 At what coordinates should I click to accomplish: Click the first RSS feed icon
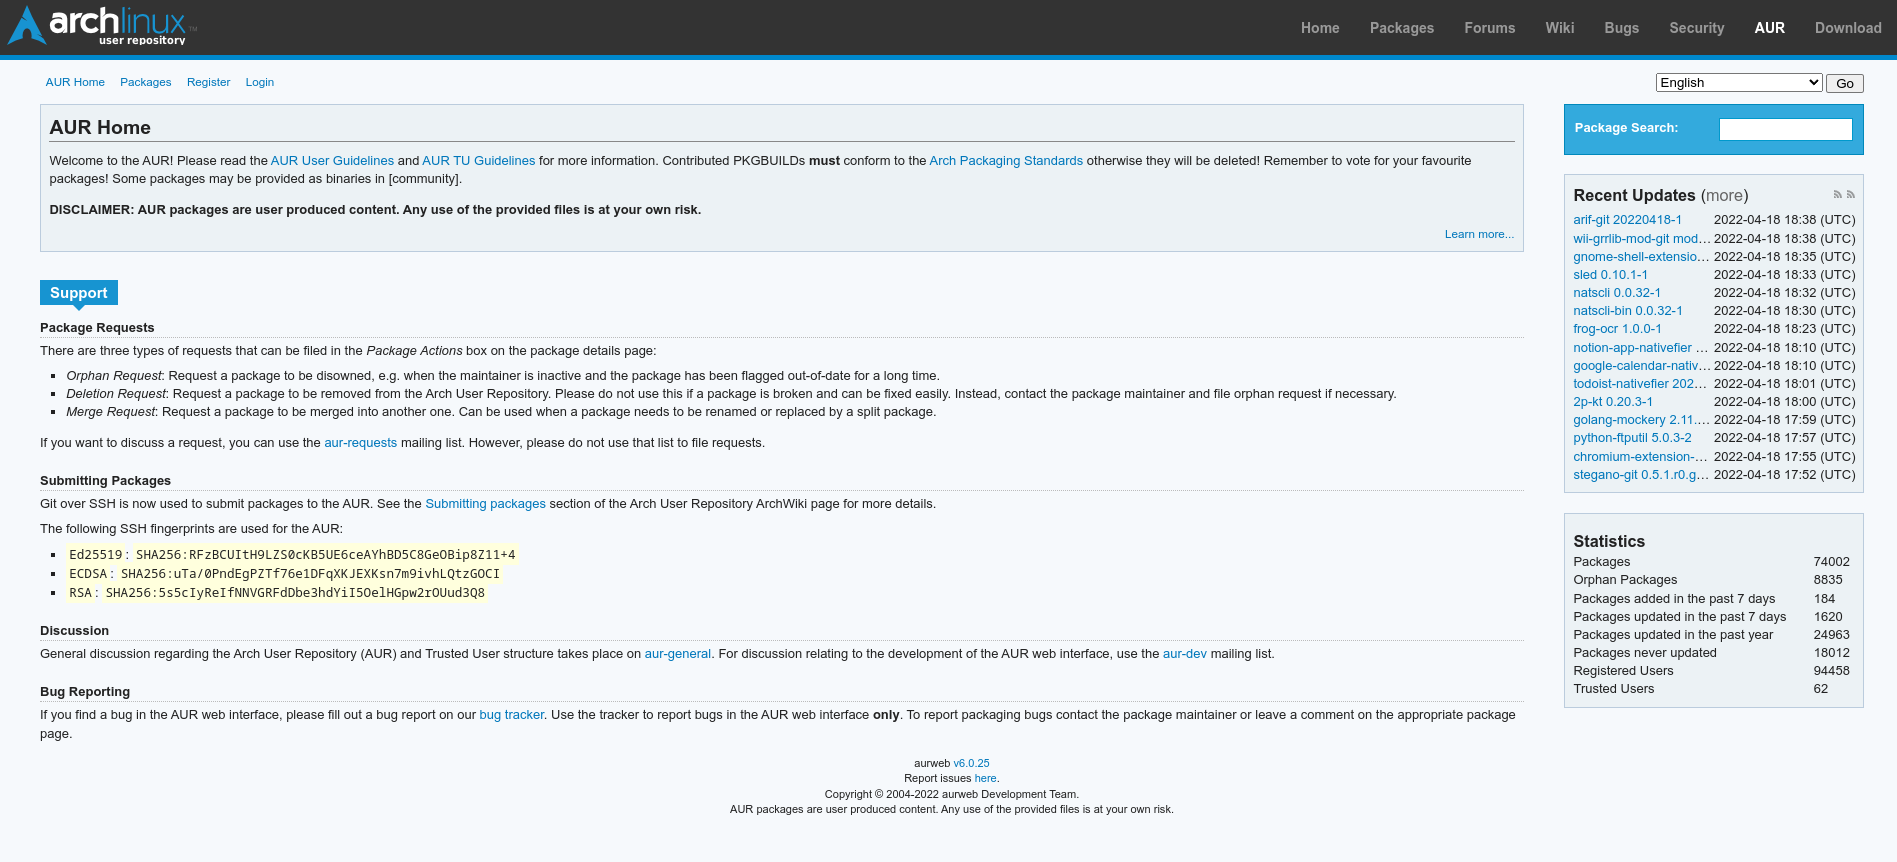(x=1837, y=195)
